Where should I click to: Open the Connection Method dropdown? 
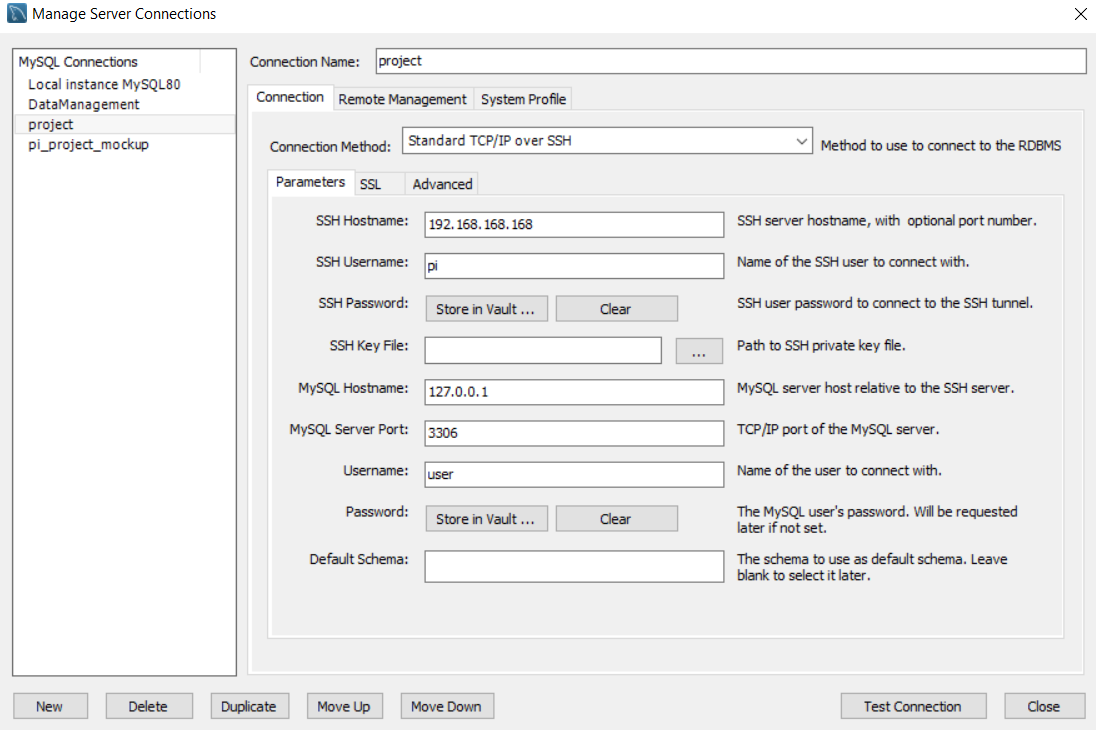point(607,141)
